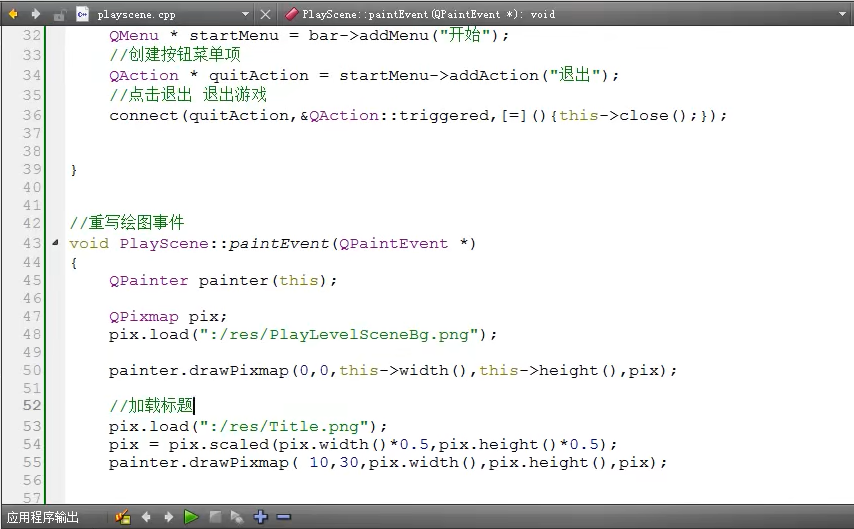Click the comment //点击退出 退出游戏

(x=188, y=94)
